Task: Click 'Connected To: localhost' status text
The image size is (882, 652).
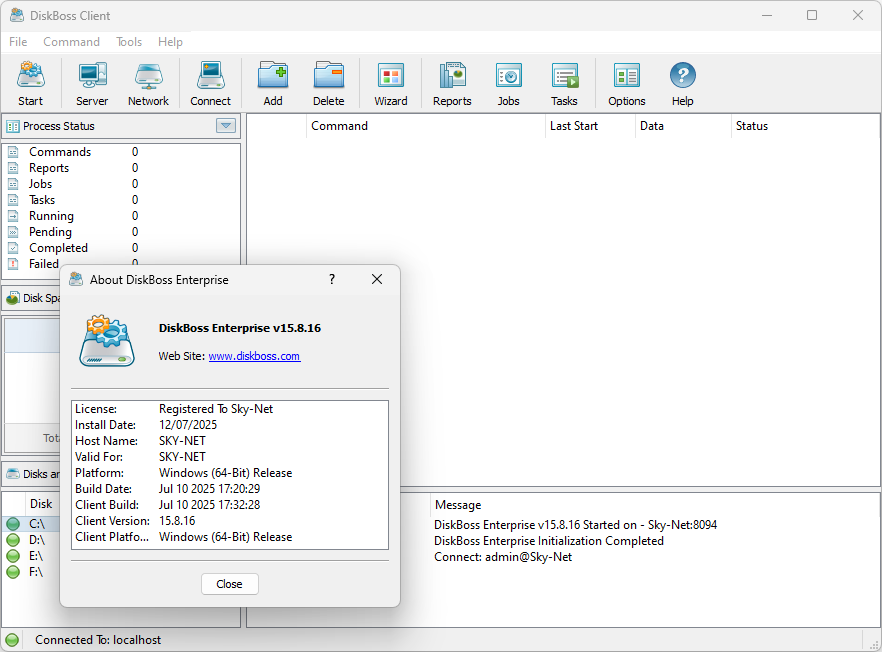Action: click(98, 640)
